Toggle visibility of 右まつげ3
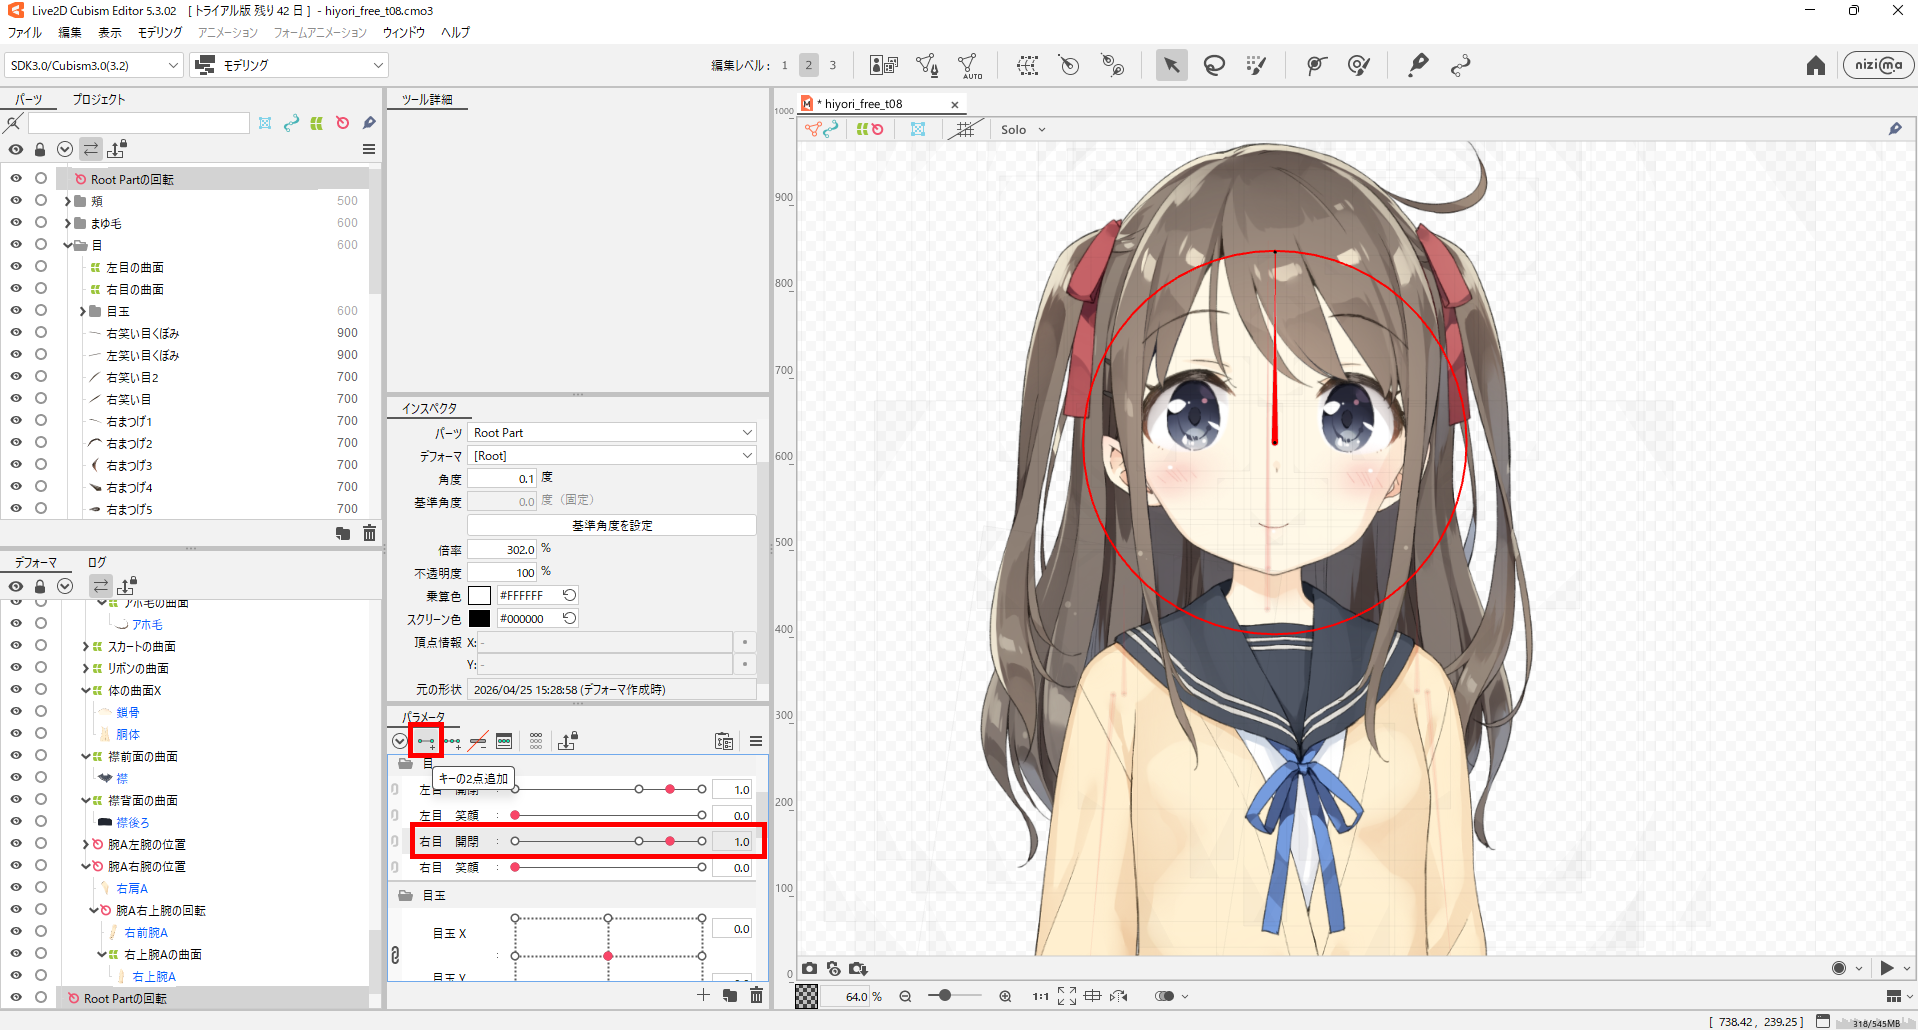The width and height of the screenshot is (1918, 1030). coord(16,465)
